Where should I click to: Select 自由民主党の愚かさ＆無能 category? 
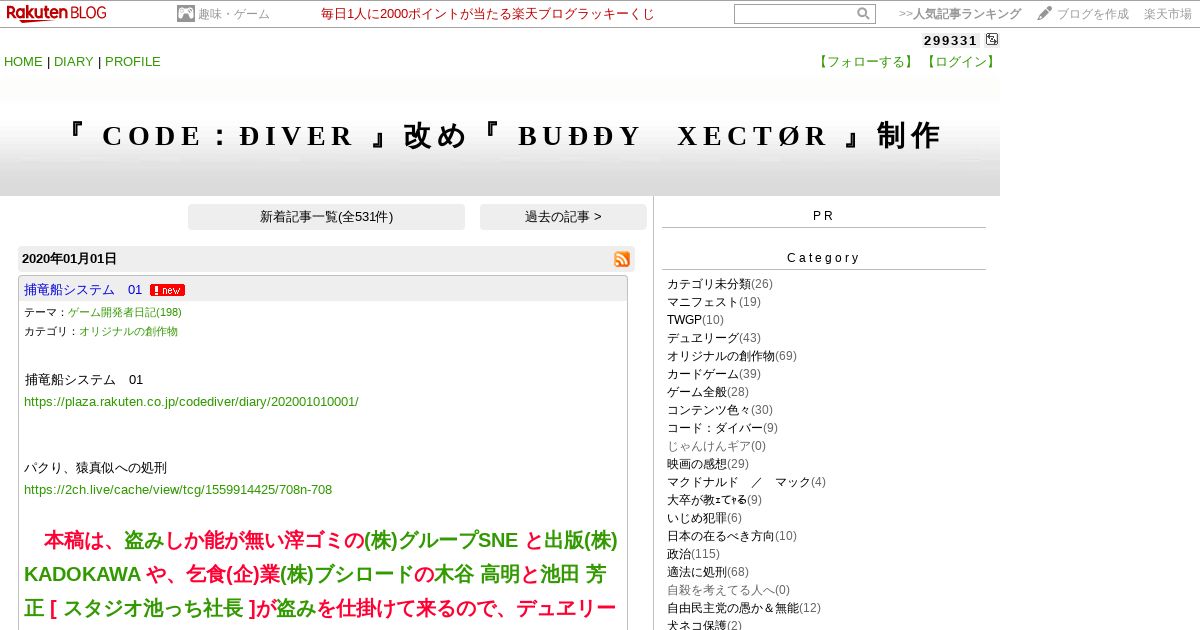[x=733, y=608]
